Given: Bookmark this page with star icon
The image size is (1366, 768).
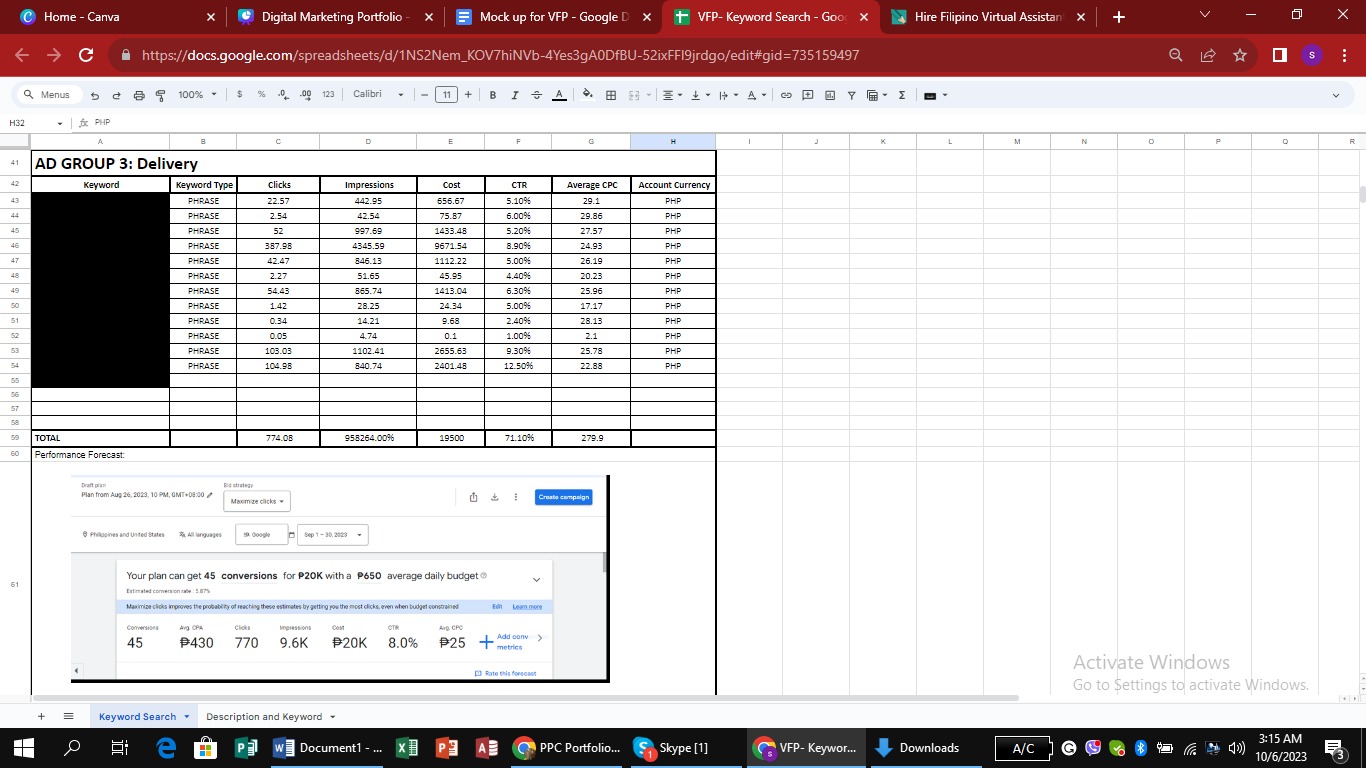Looking at the screenshot, I should 1240,55.
